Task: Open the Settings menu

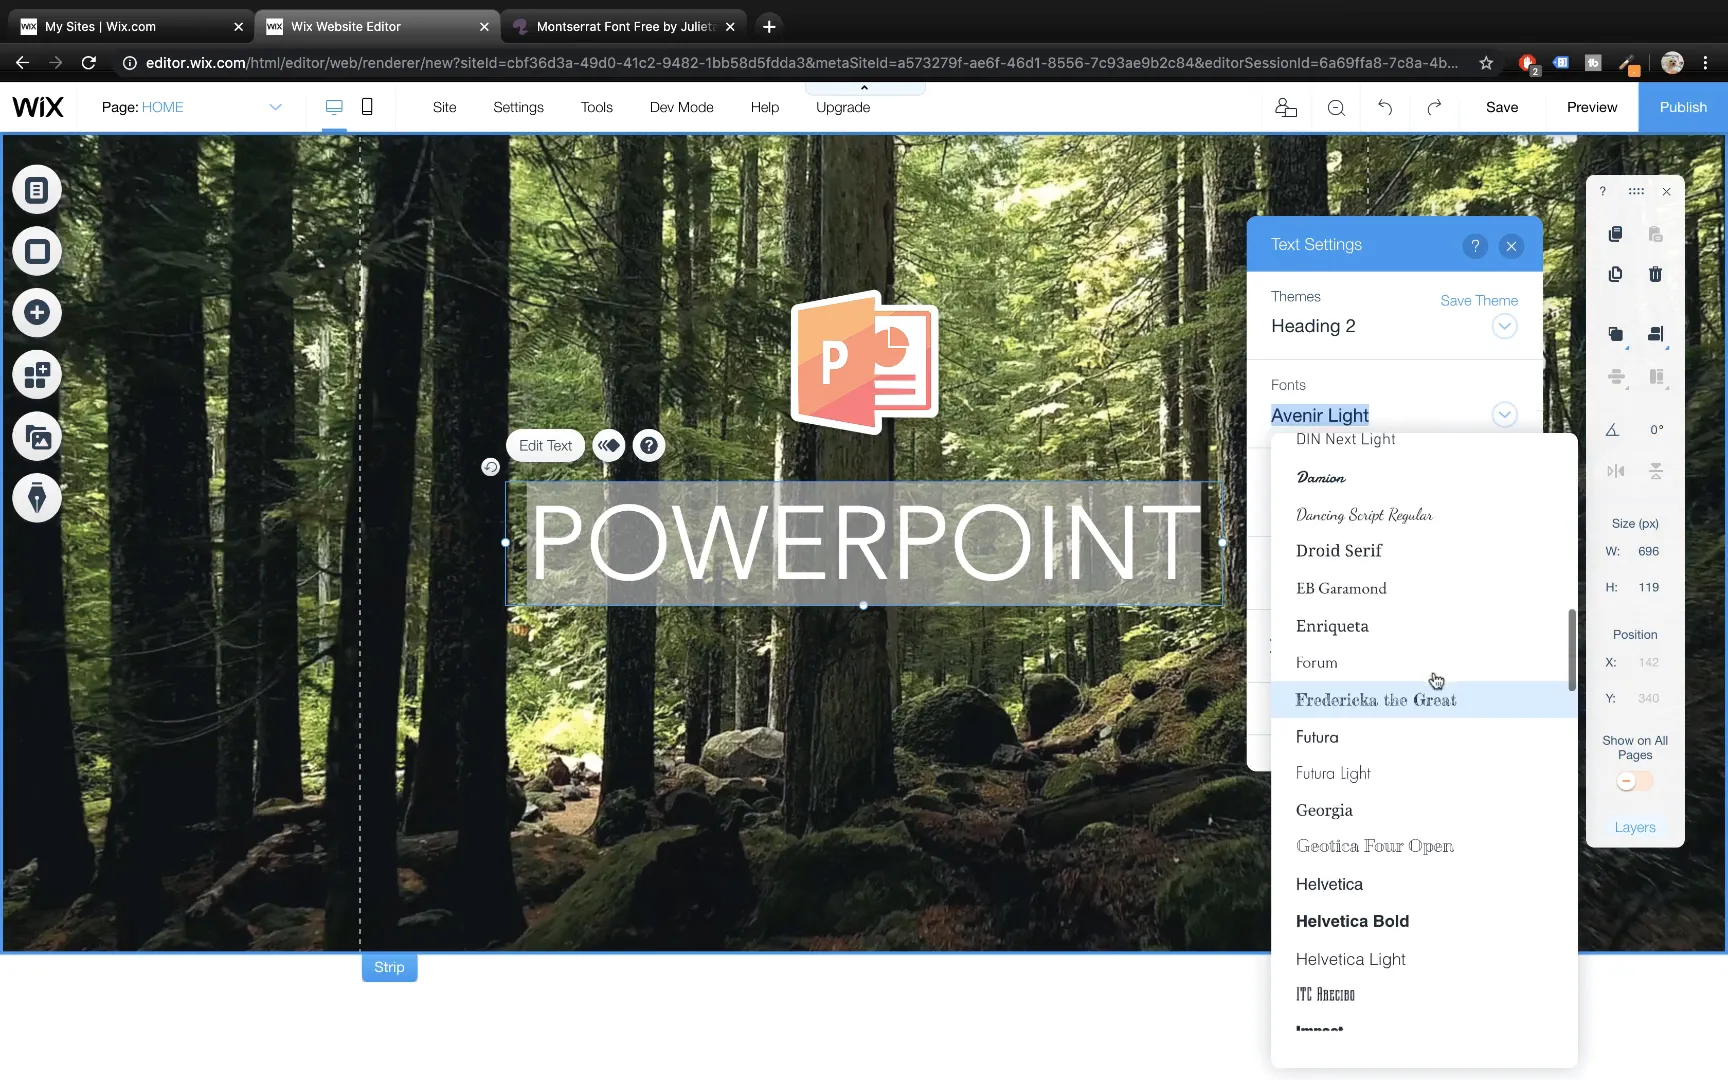Action: (x=518, y=107)
